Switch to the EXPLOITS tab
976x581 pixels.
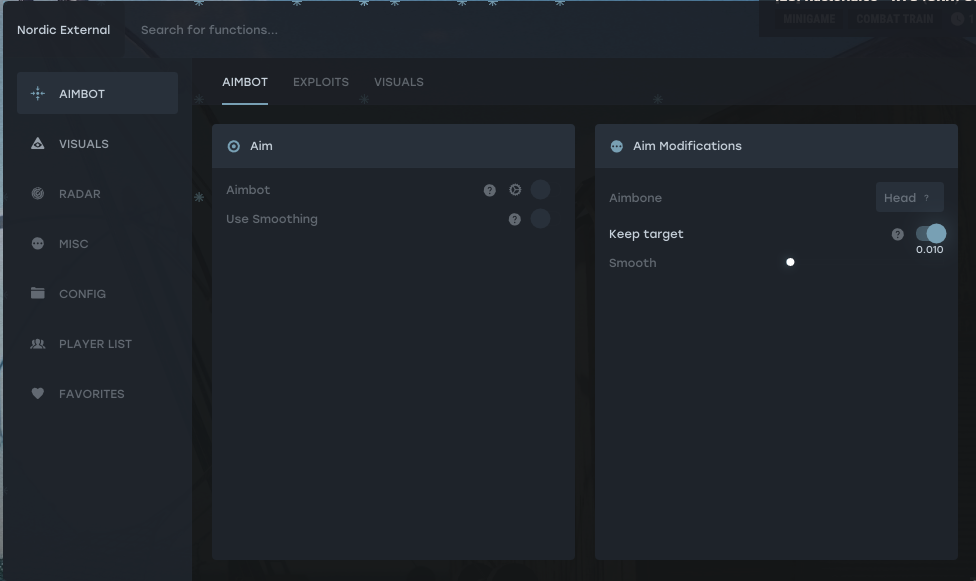(x=321, y=82)
